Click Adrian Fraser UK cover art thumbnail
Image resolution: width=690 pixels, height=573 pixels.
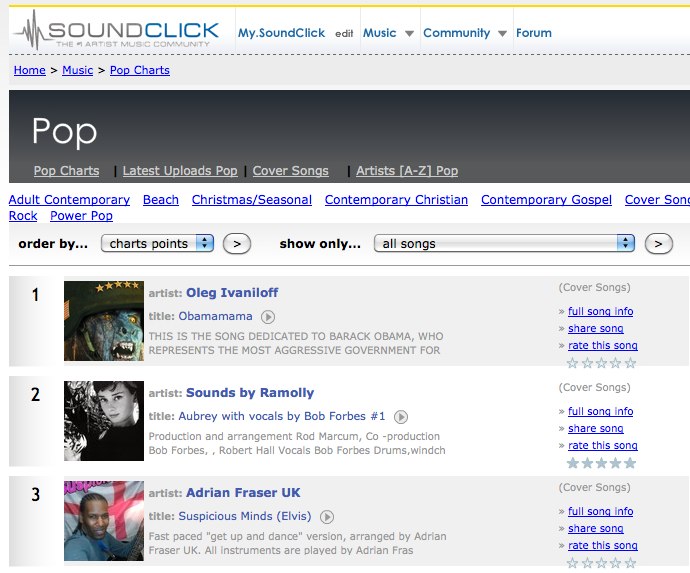click(104, 521)
